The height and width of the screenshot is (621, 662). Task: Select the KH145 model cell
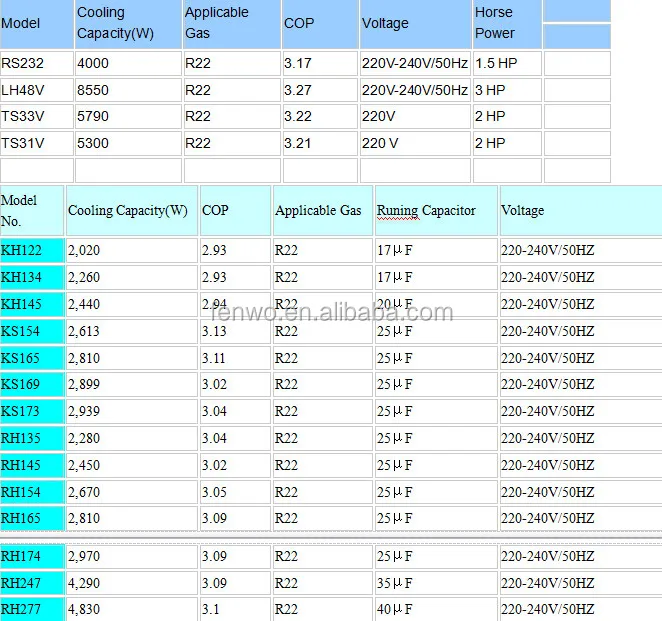point(22,304)
